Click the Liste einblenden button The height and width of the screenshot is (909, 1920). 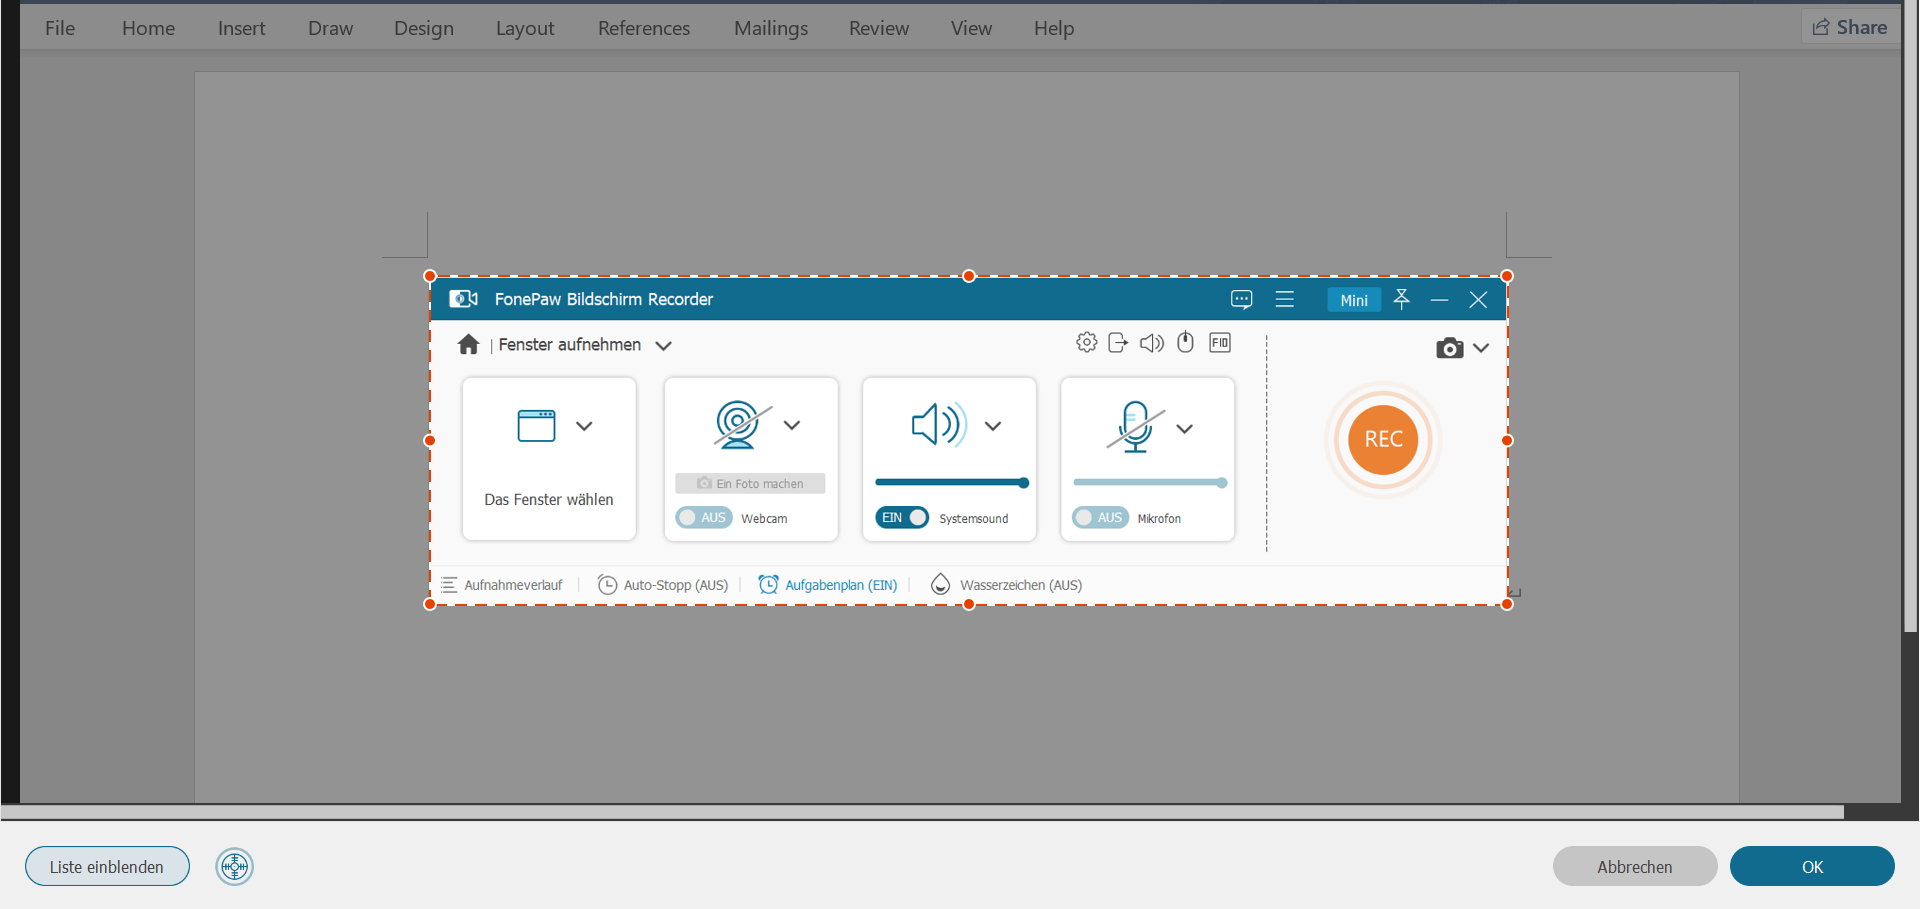click(x=107, y=866)
